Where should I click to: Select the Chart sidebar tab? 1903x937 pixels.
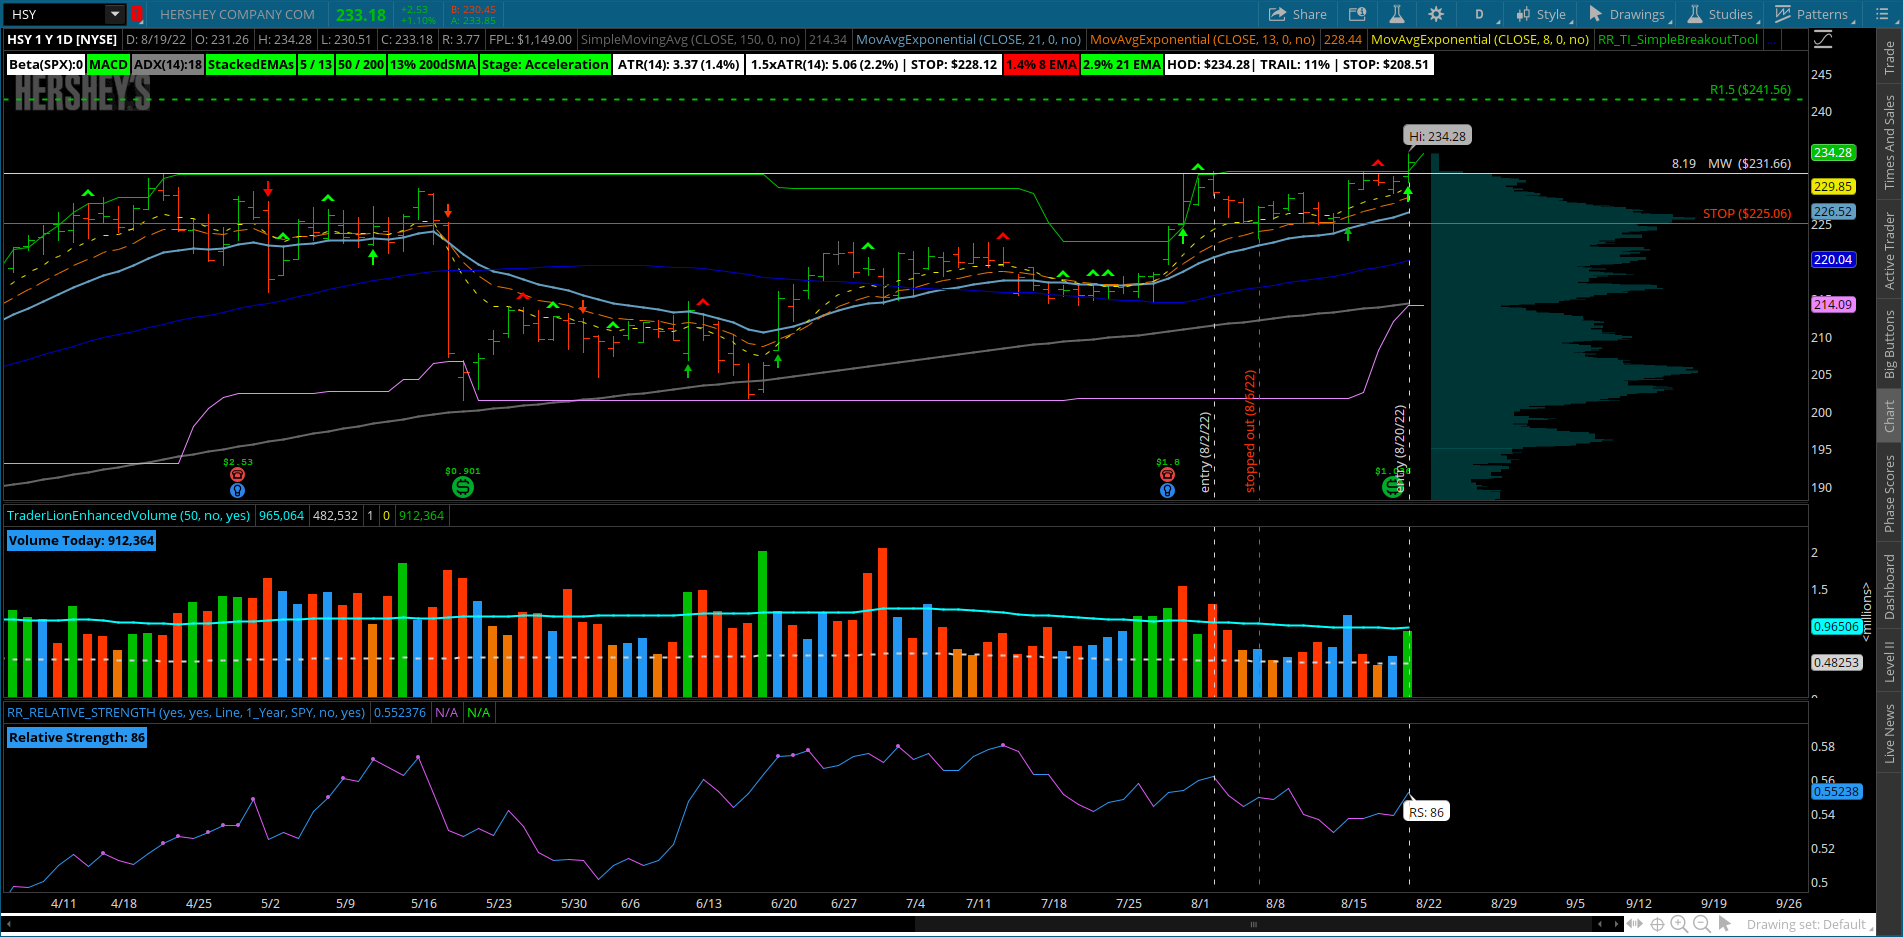coord(1889,415)
